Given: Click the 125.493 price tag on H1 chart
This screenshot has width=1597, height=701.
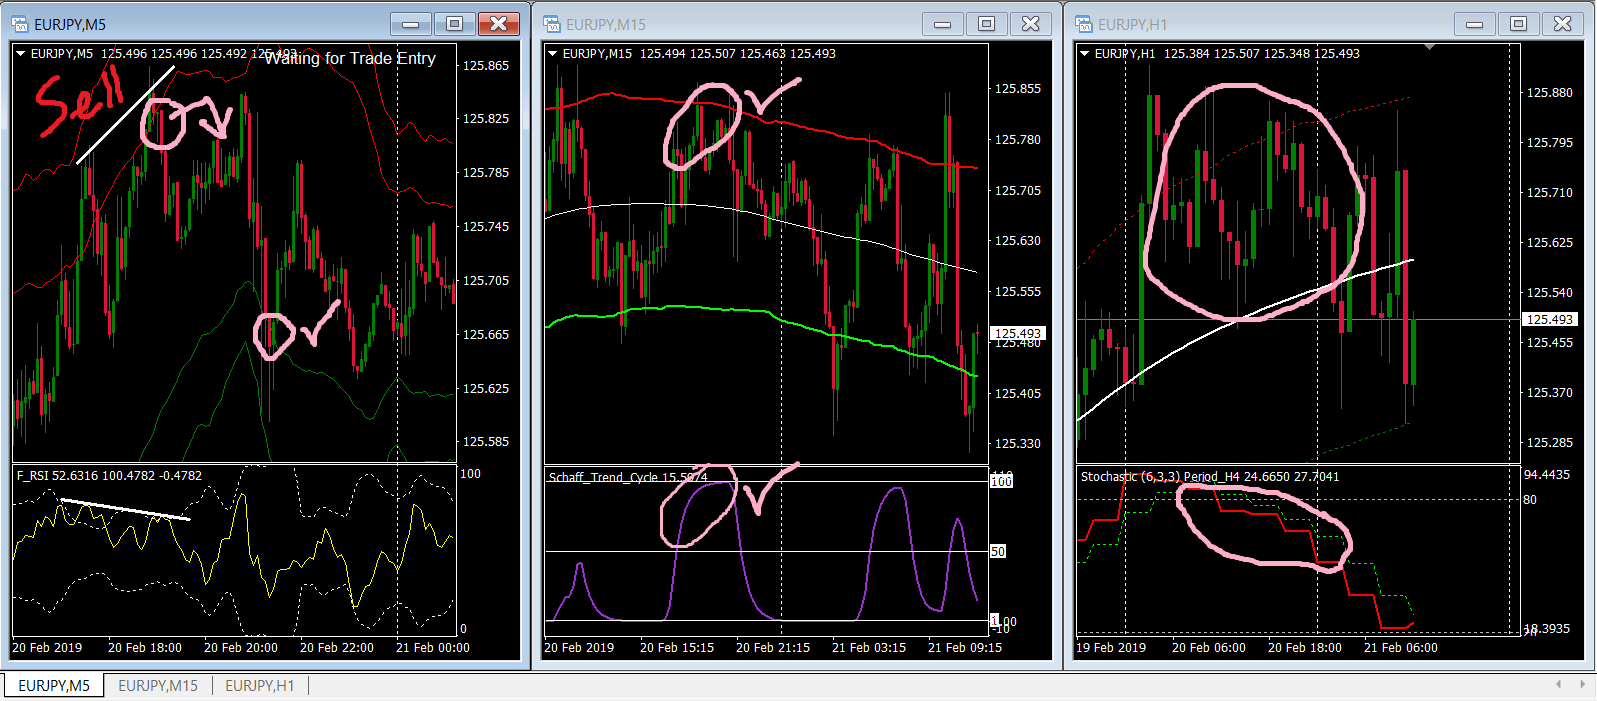Looking at the screenshot, I should click(1549, 319).
